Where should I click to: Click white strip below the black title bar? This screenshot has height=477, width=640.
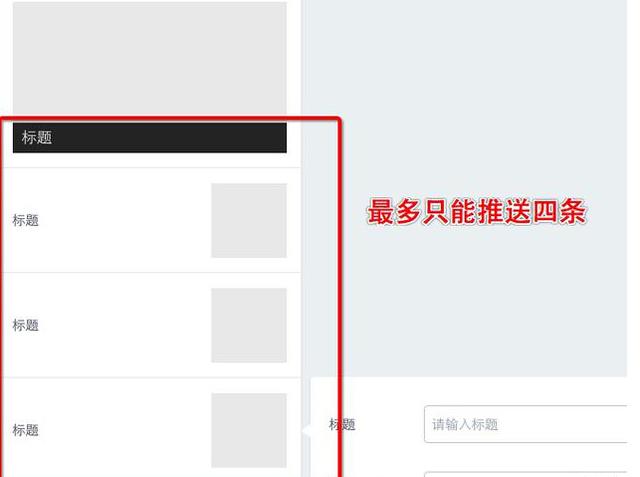point(151,160)
